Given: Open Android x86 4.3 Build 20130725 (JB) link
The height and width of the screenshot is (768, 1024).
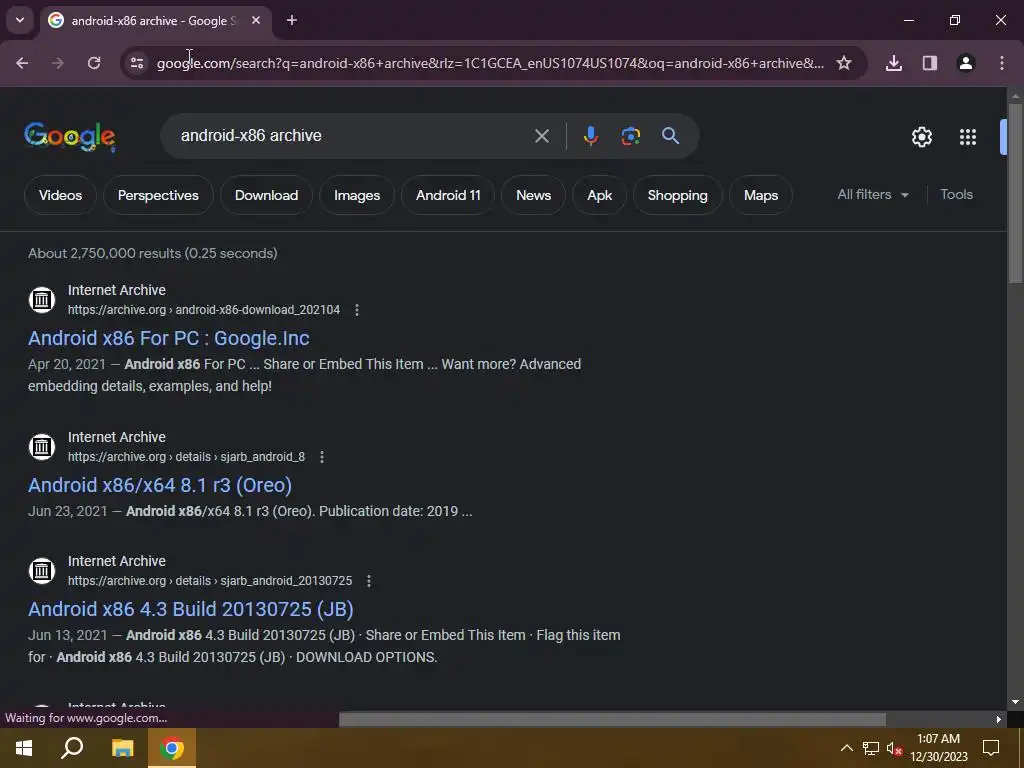Looking at the screenshot, I should [x=191, y=609].
